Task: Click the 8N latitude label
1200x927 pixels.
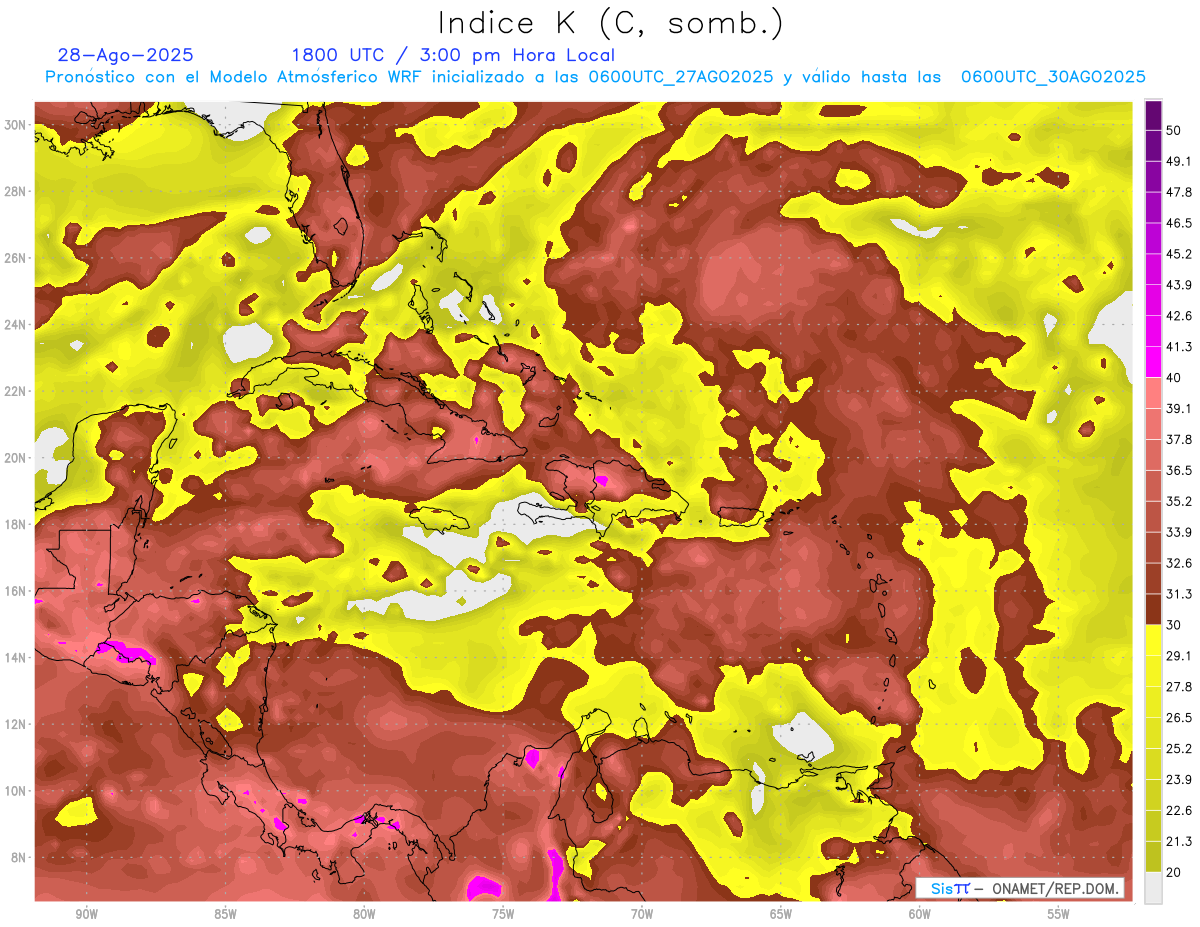Action: click(18, 857)
